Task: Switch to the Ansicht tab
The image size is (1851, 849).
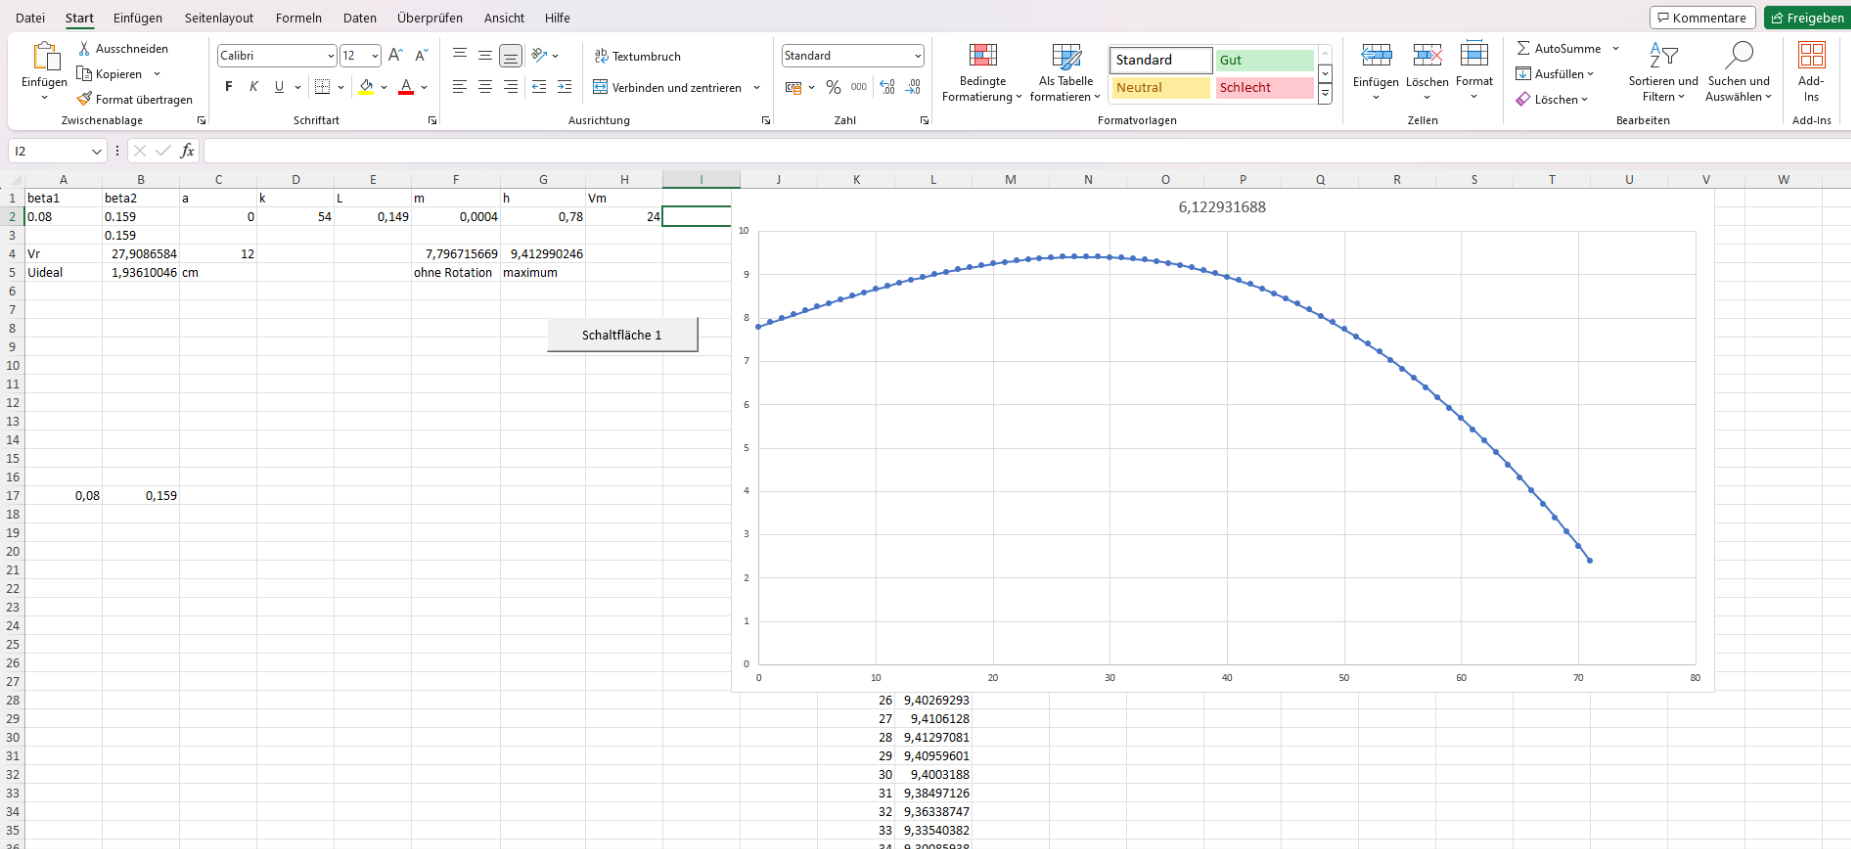Action: pyautogui.click(x=503, y=18)
